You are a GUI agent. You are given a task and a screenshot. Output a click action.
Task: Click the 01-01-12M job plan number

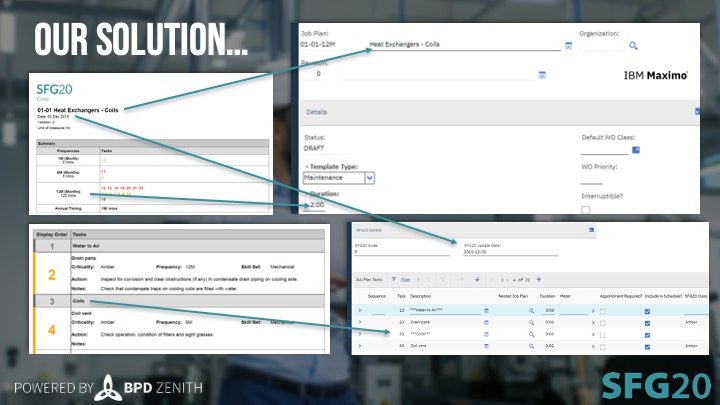click(318, 45)
